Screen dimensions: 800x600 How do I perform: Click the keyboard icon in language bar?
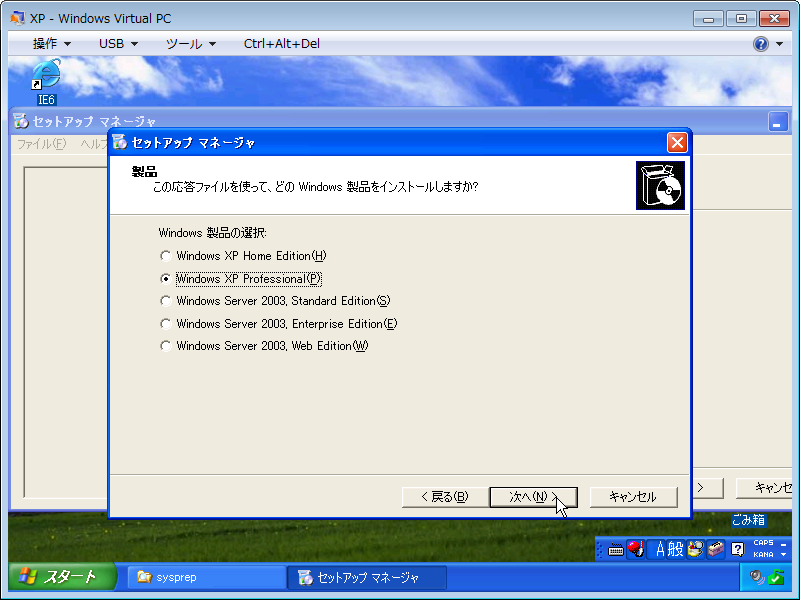click(x=616, y=550)
